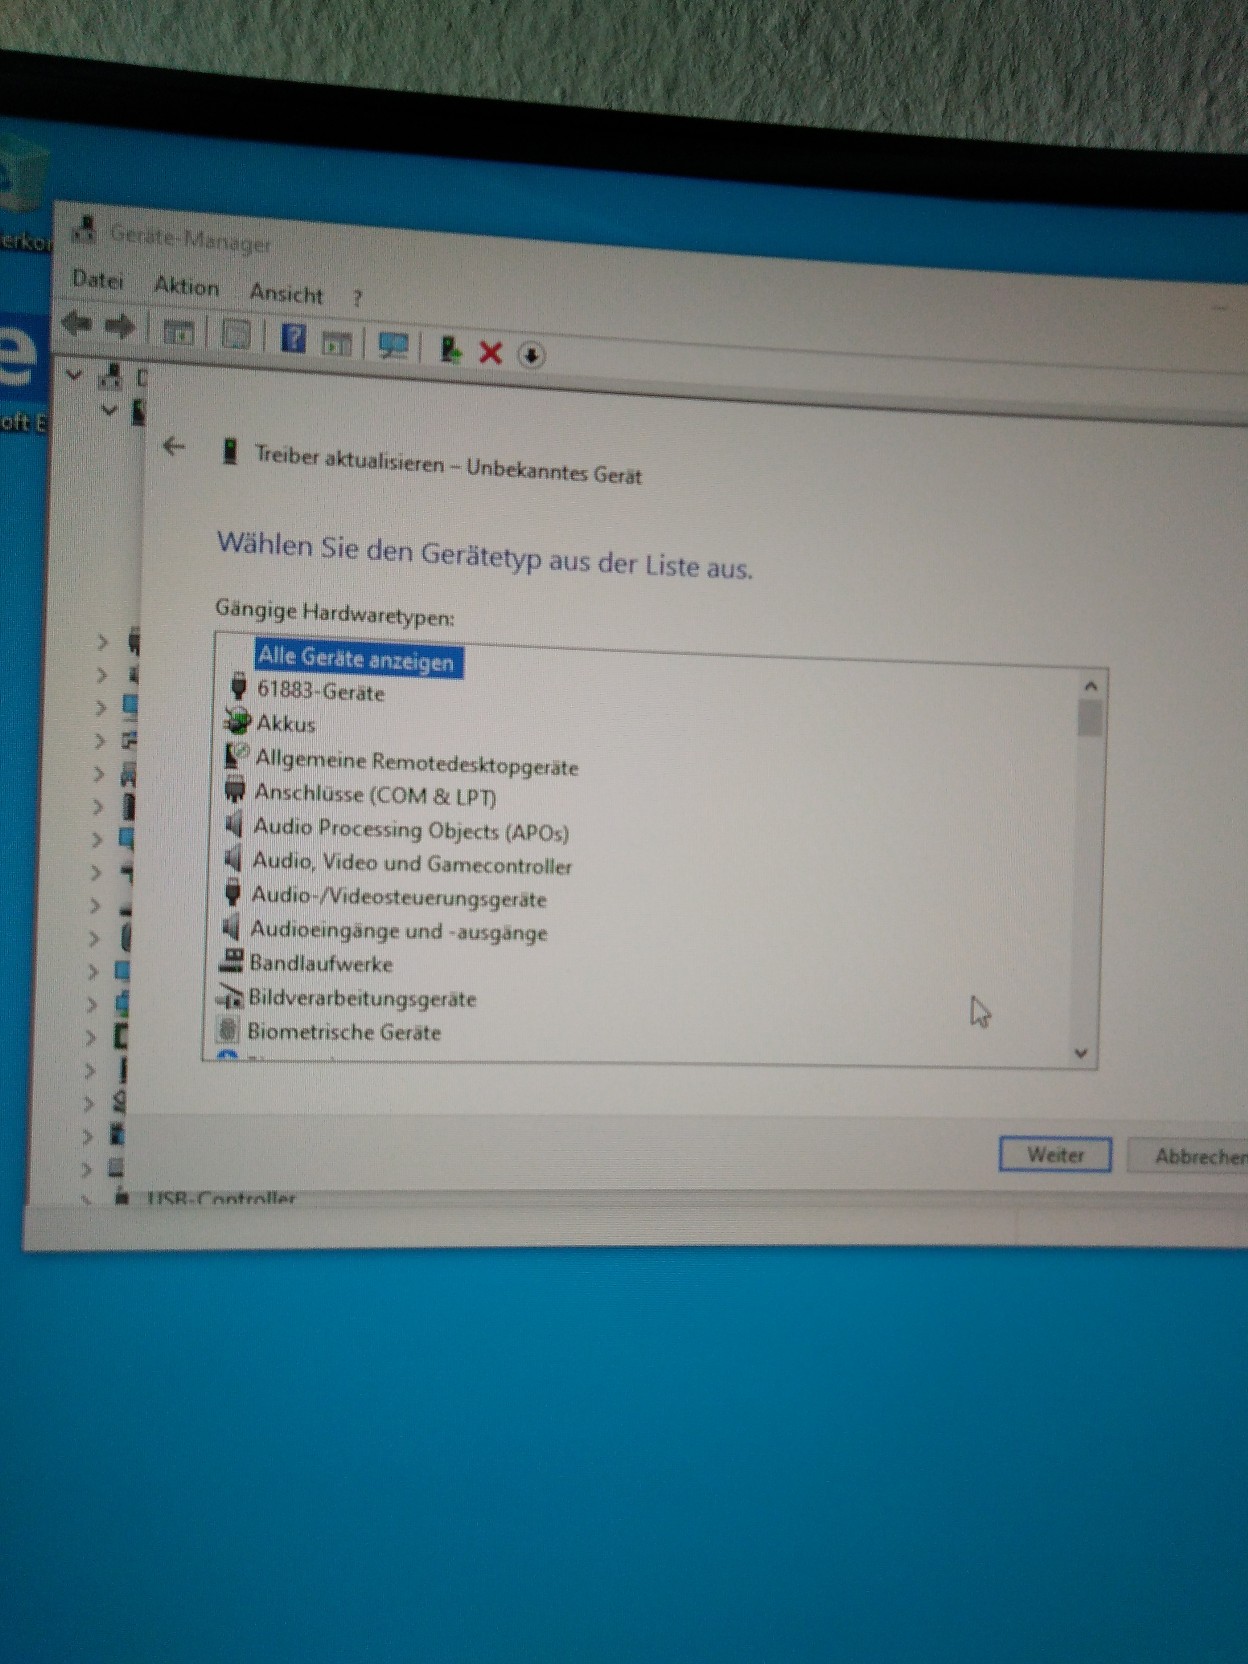The width and height of the screenshot is (1248, 1664).
Task: Click the toolbar Back arrow in Geräte-Manager
Action: tap(76, 323)
